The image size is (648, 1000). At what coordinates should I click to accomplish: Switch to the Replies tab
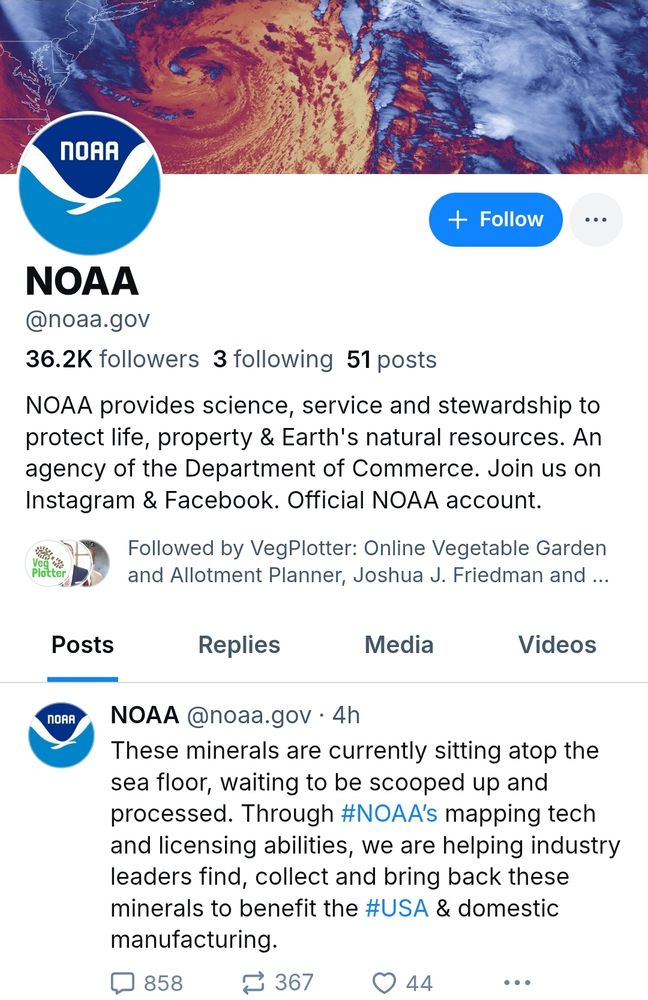point(238,645)
